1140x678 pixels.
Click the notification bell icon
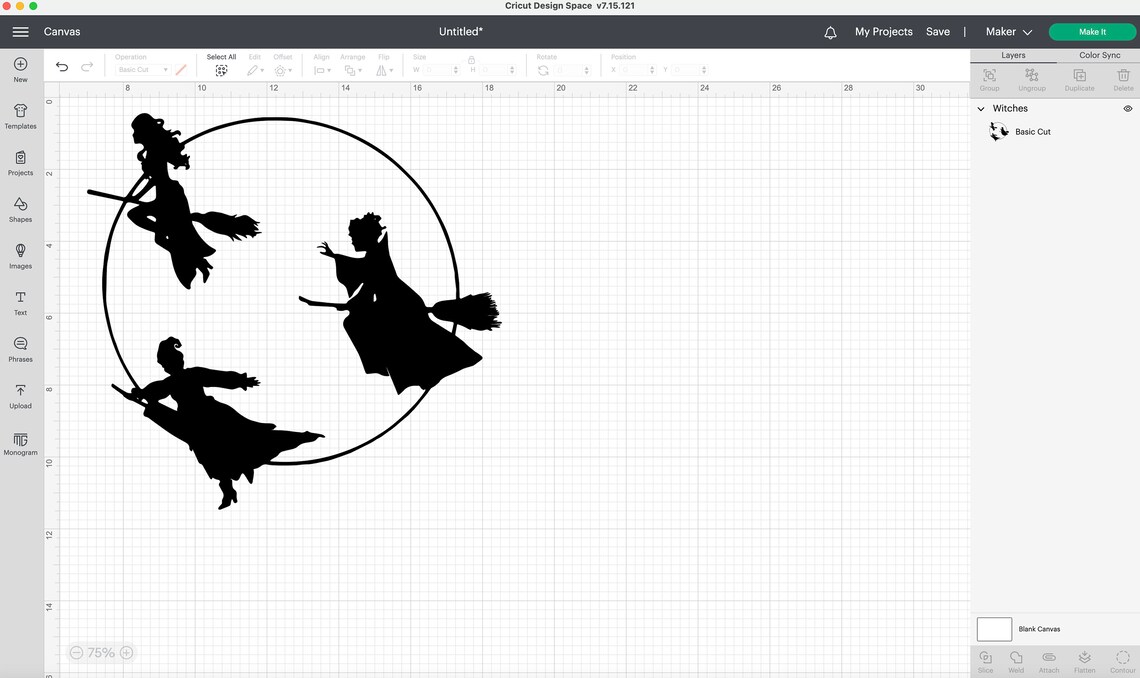(x=830, y=32)
